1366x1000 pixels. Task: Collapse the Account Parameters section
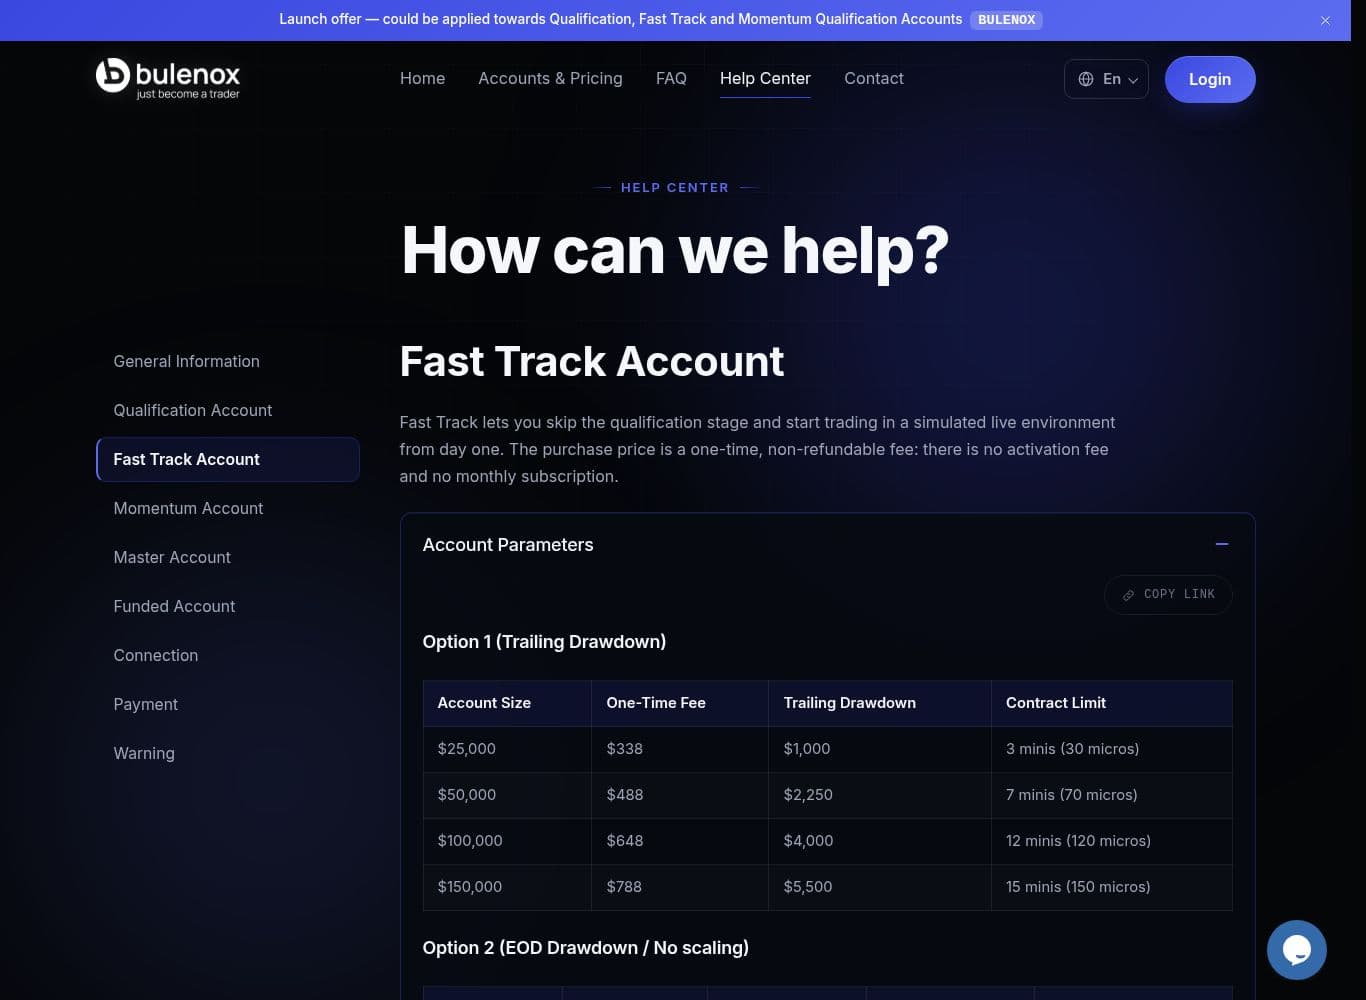tap(1221, 544)
